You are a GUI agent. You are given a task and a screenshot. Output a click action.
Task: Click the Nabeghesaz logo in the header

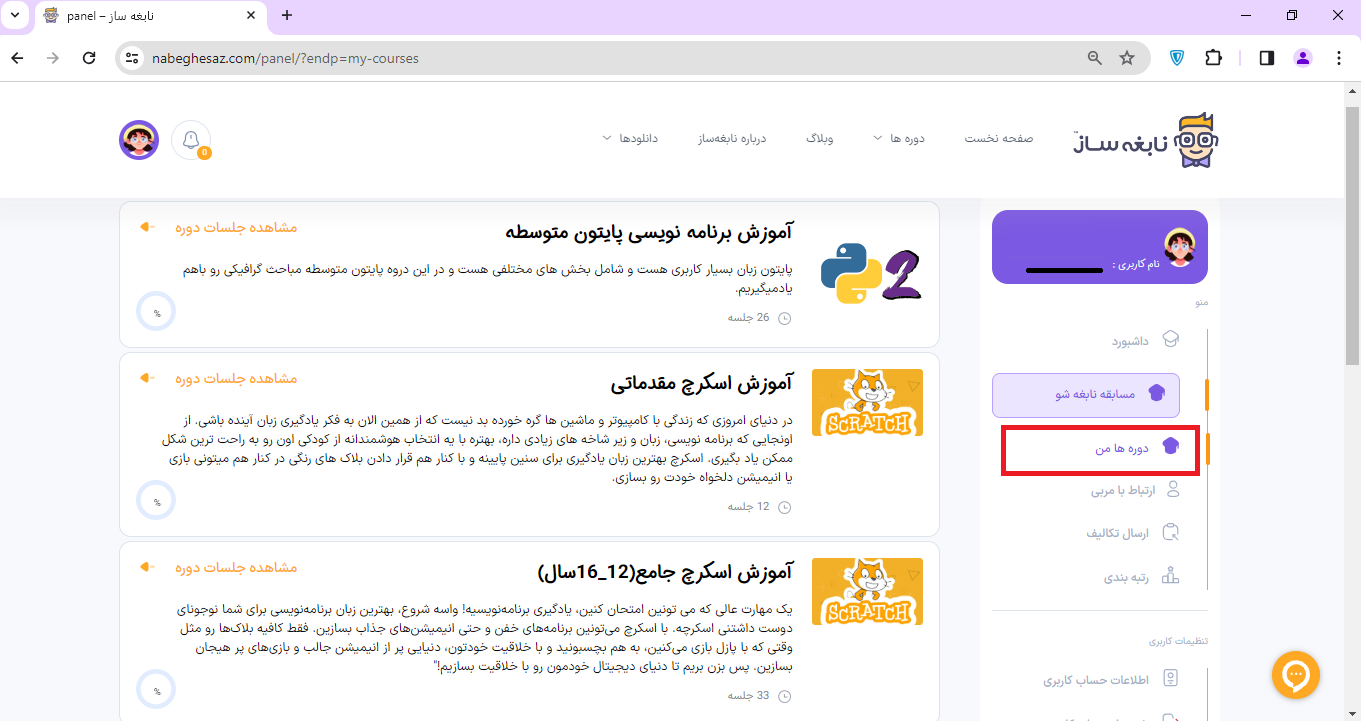click(x=1146, y=140)
